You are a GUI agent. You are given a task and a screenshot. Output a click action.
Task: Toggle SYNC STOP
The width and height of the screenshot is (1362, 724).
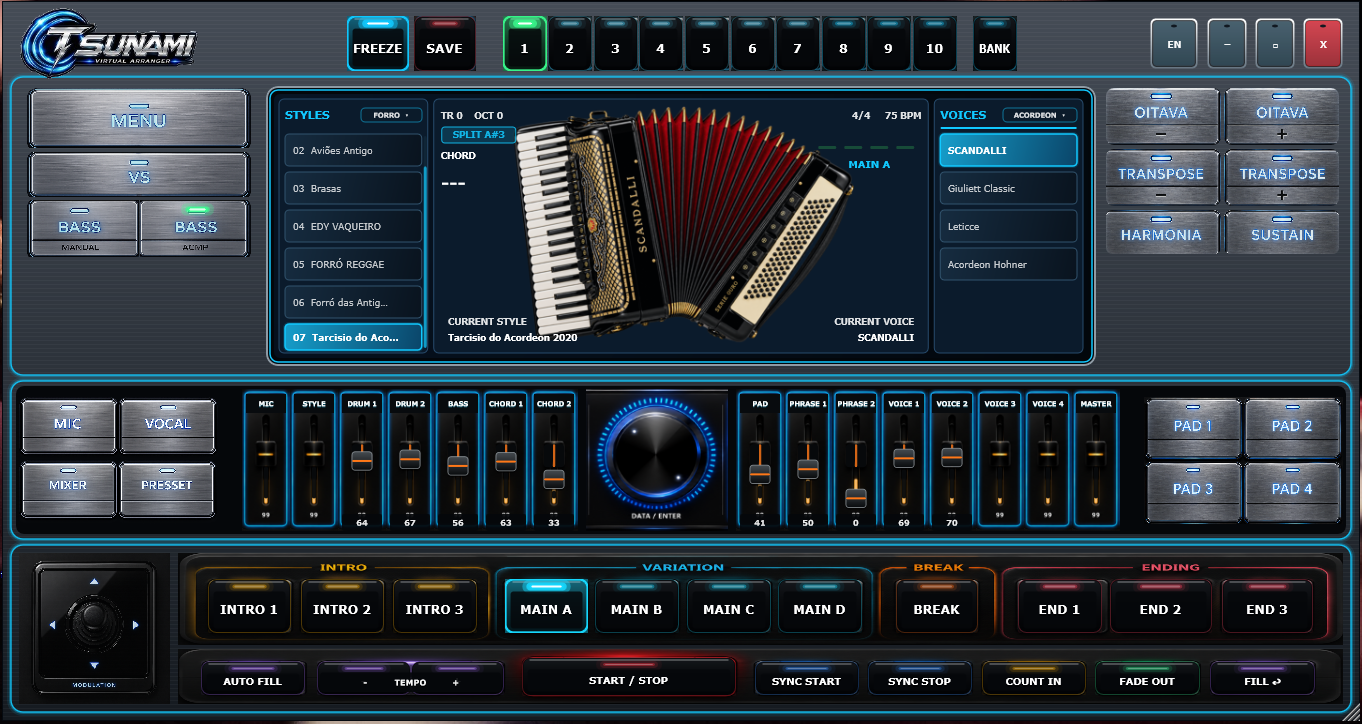[919, 680]
